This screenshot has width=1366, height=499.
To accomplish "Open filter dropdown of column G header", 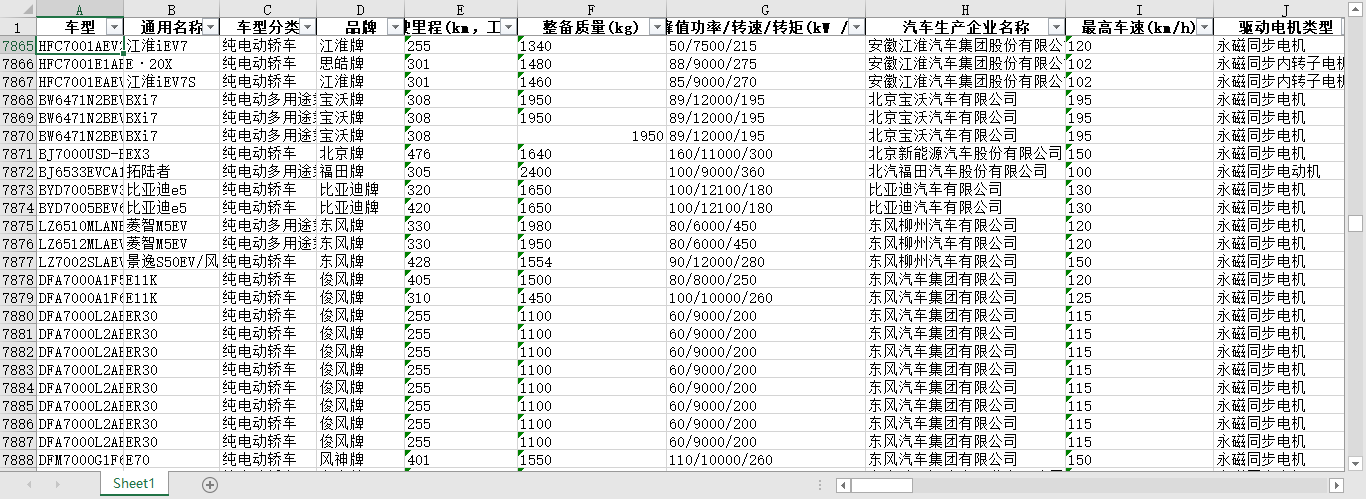I will [857, 27].
